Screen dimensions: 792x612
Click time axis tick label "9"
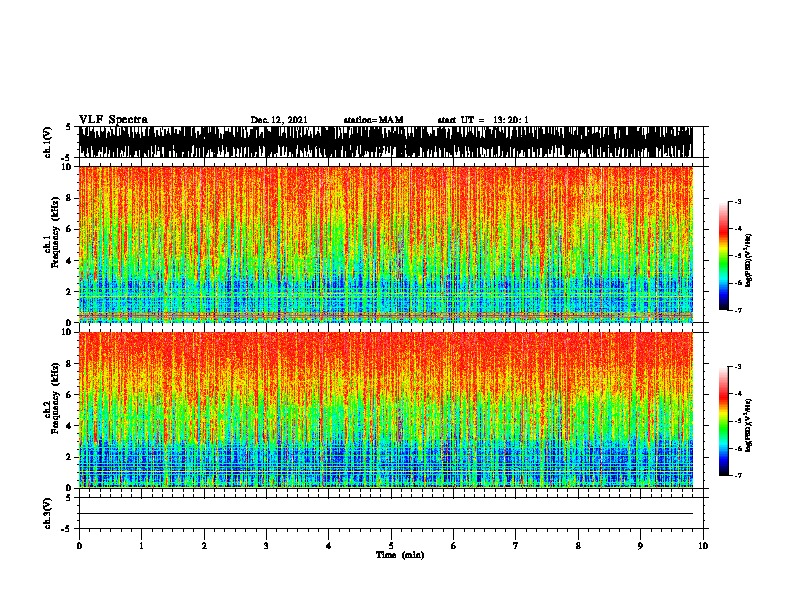point(640,546)
